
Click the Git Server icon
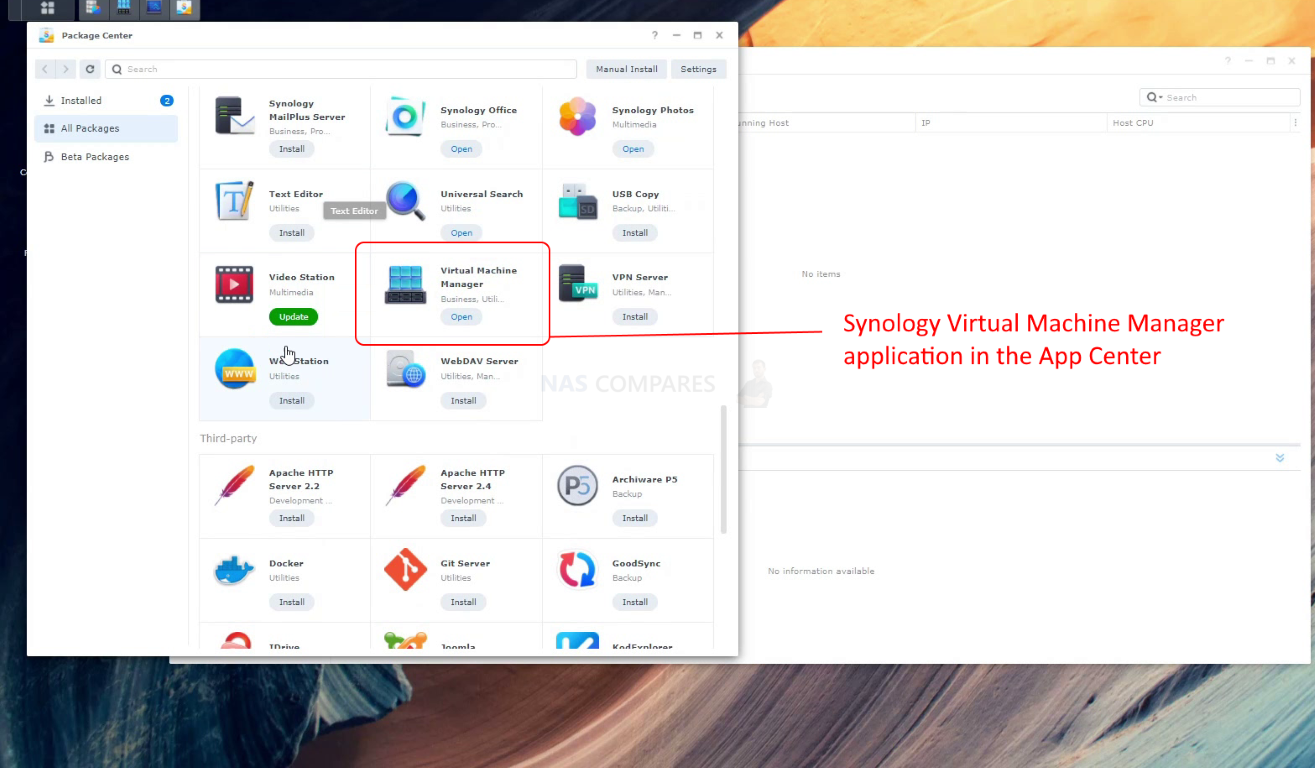click(406, 570)
